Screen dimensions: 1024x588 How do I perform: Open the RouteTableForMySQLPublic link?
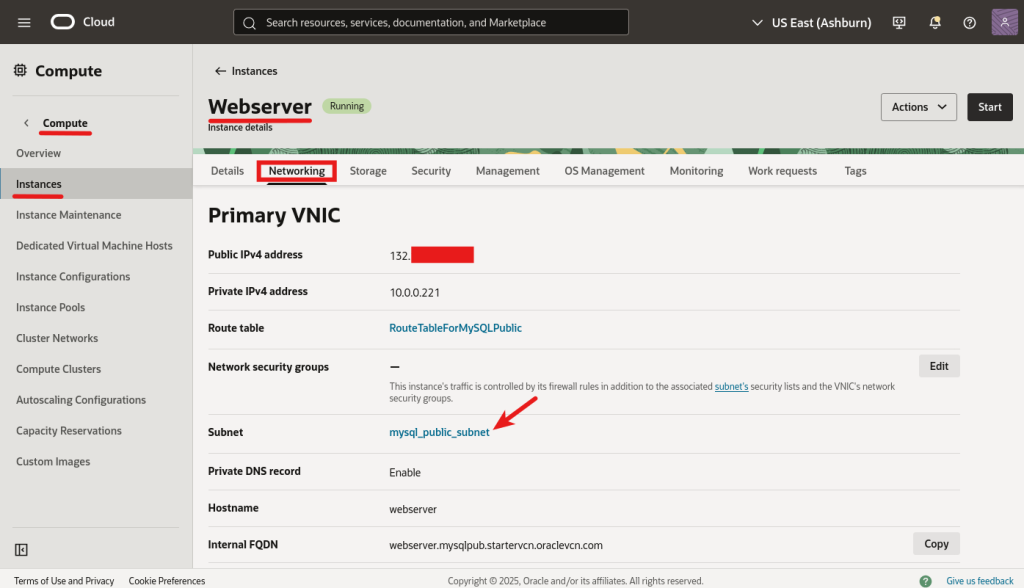click(x=455, y=328)
